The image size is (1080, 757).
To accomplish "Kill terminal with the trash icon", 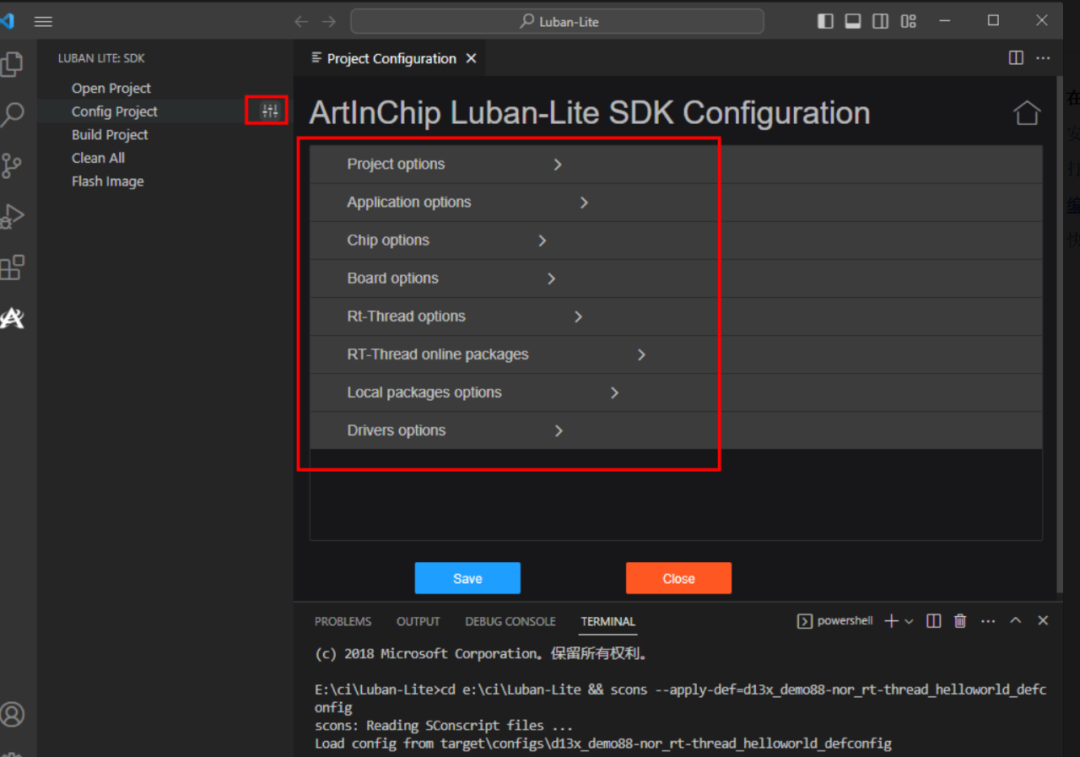I will [x=960, y=621].
